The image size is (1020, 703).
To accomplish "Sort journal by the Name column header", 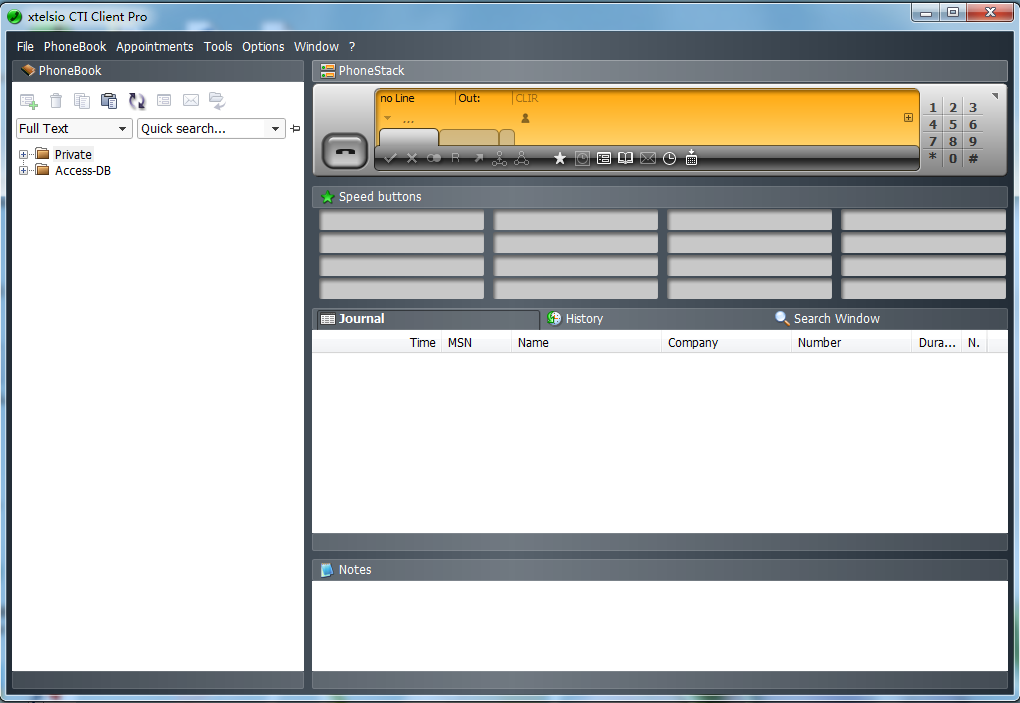I will [x=587, y=343].
